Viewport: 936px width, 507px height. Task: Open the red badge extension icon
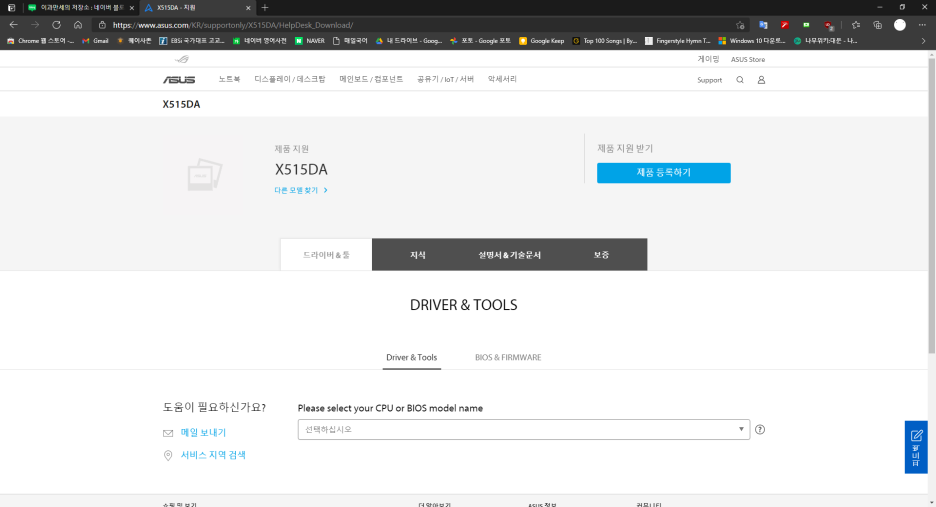point(829,26)
